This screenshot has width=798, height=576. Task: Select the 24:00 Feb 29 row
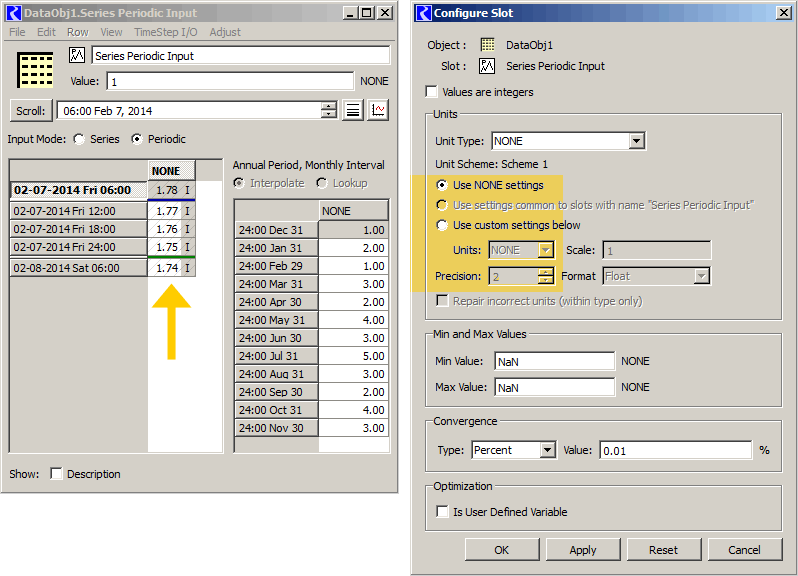(276, 266)
